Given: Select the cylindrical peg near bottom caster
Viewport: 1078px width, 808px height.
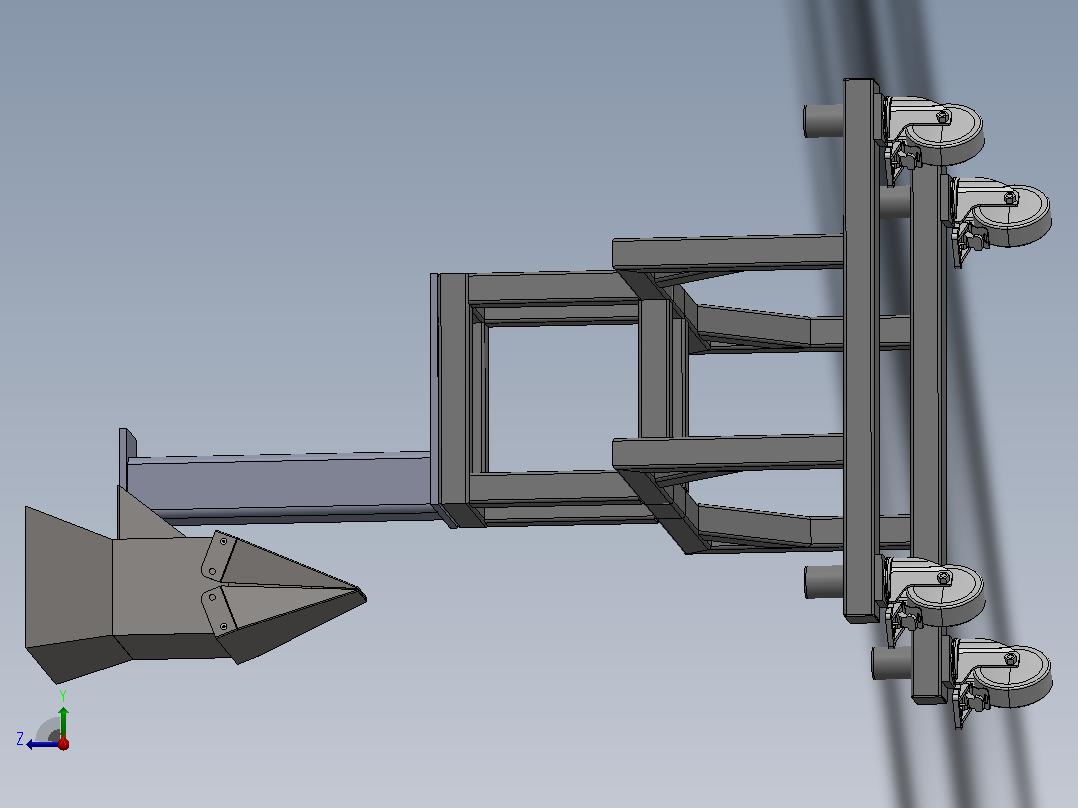Looking at the screenshot, I should click(891, 662).
